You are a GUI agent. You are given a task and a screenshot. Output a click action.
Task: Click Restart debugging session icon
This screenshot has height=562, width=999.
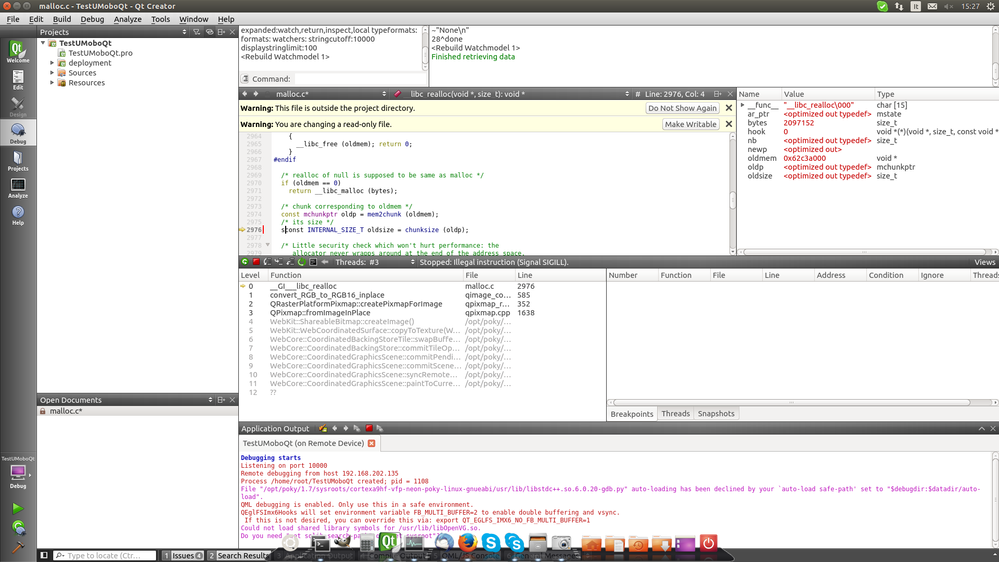coord(302,262)
